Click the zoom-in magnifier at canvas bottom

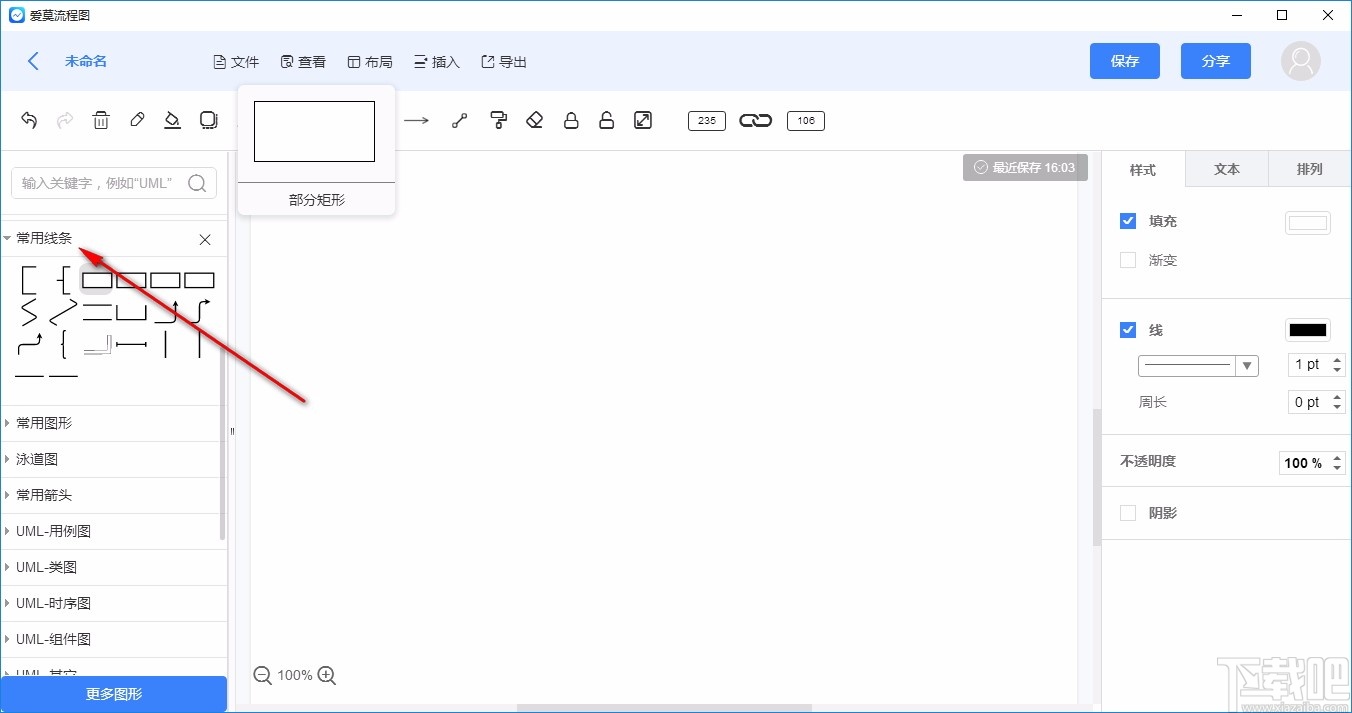coord(326,675)
